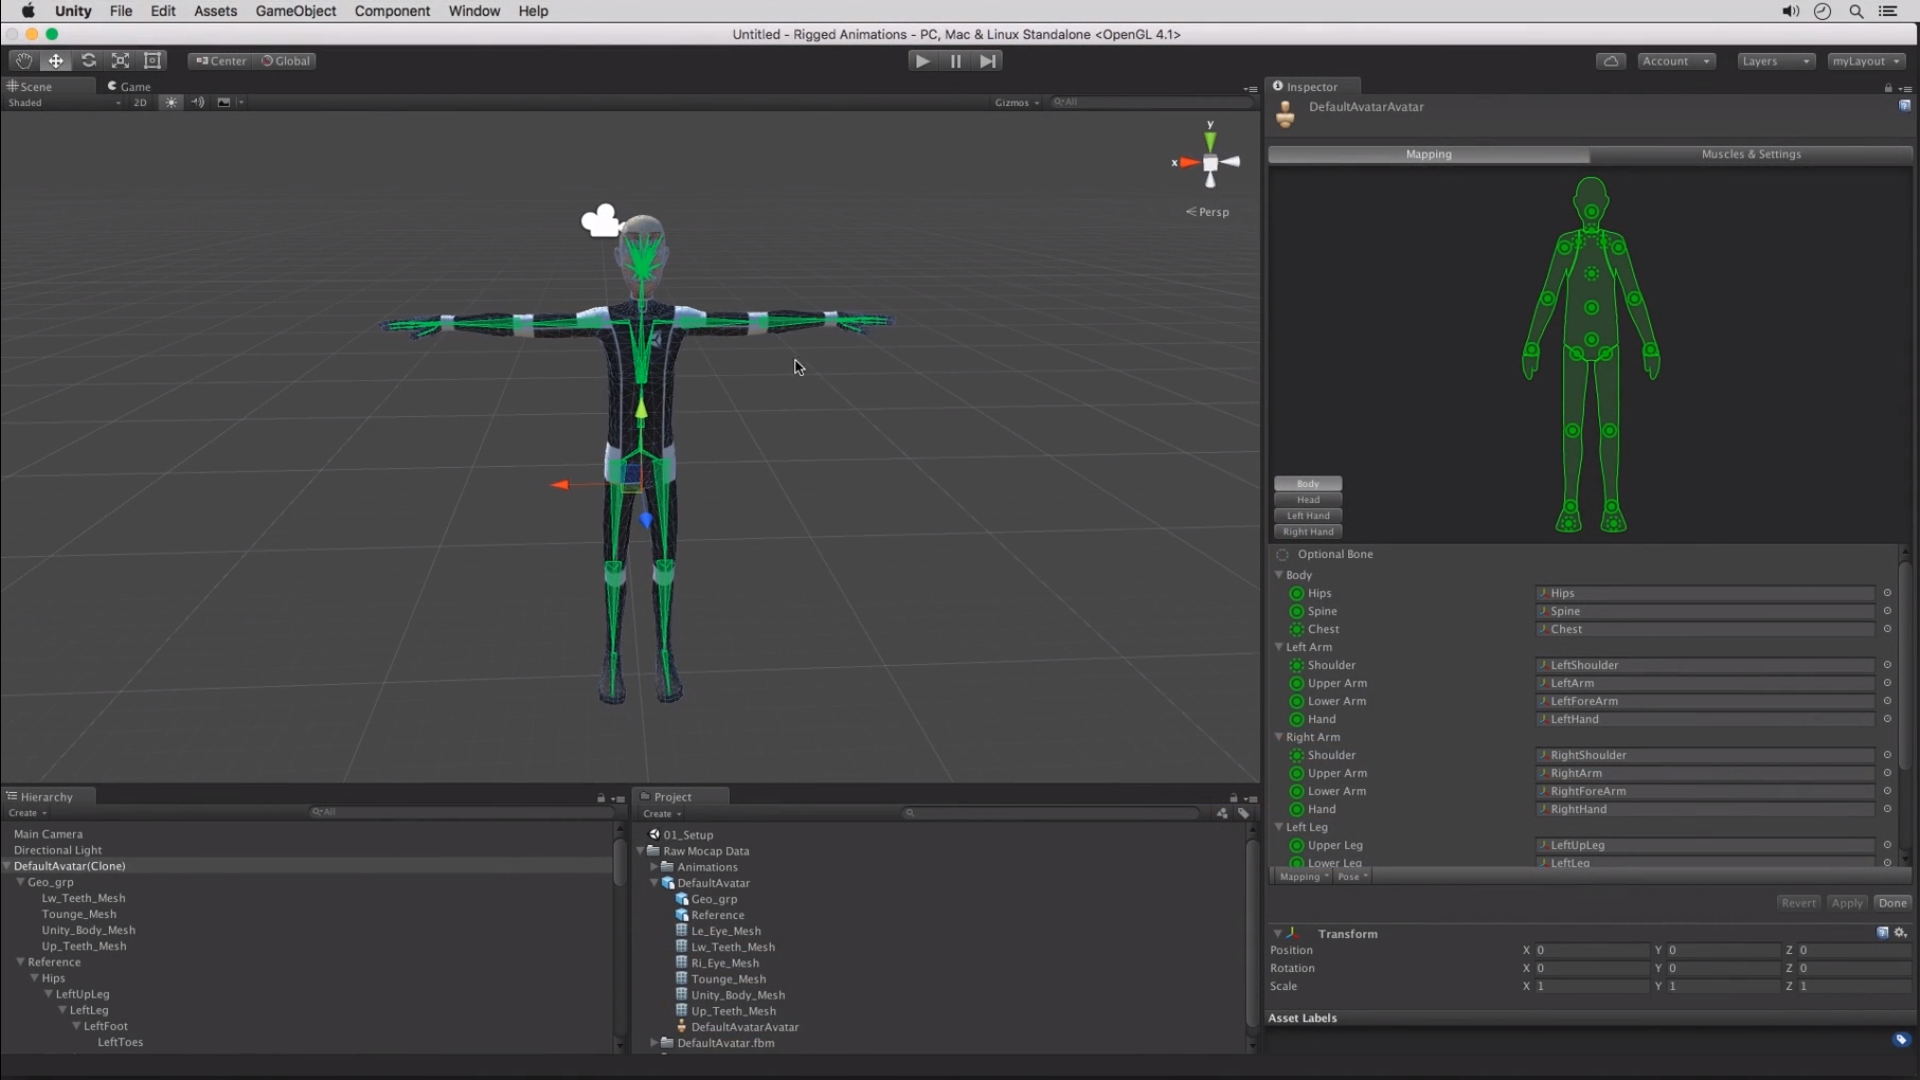This screenshot has width=1920, height=1080.
Task: Click the Step forward button
Action: (x=988, y=61)
